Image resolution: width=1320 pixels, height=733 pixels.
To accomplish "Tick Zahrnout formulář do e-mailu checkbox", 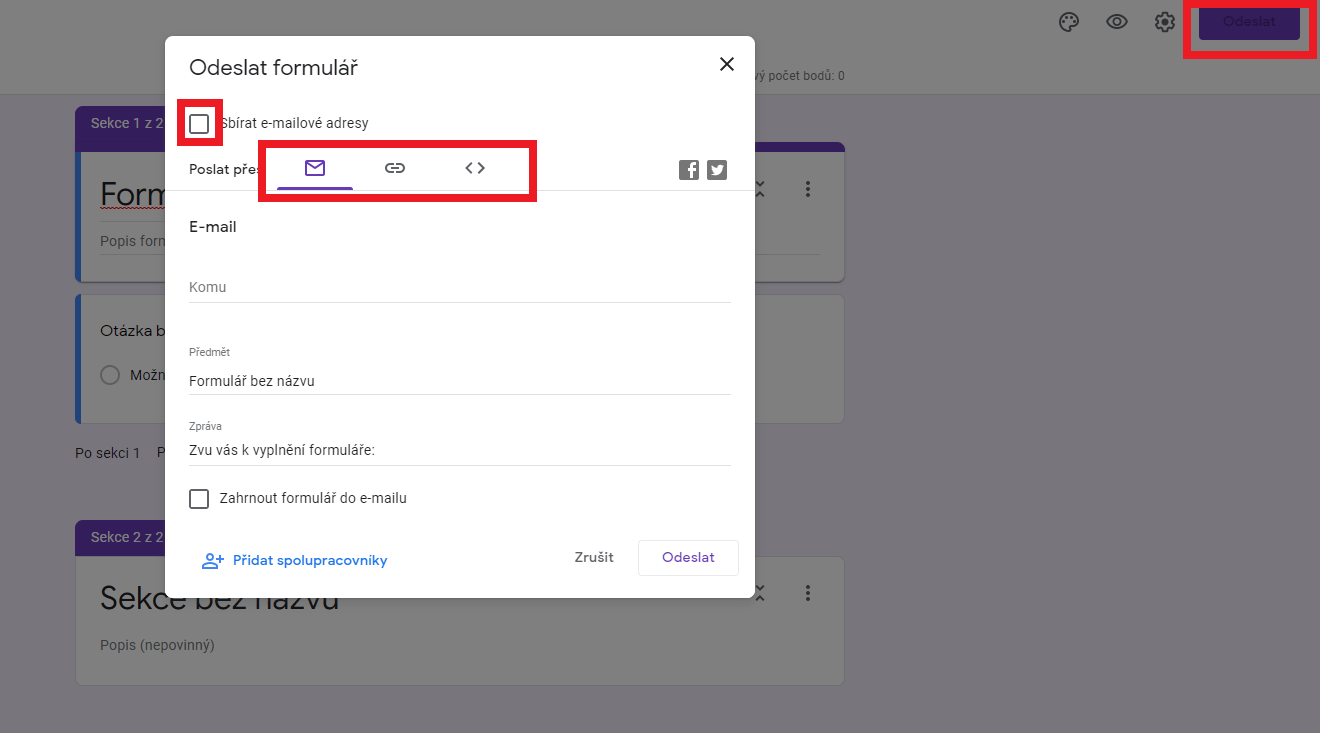I will (x=199, y=498).
